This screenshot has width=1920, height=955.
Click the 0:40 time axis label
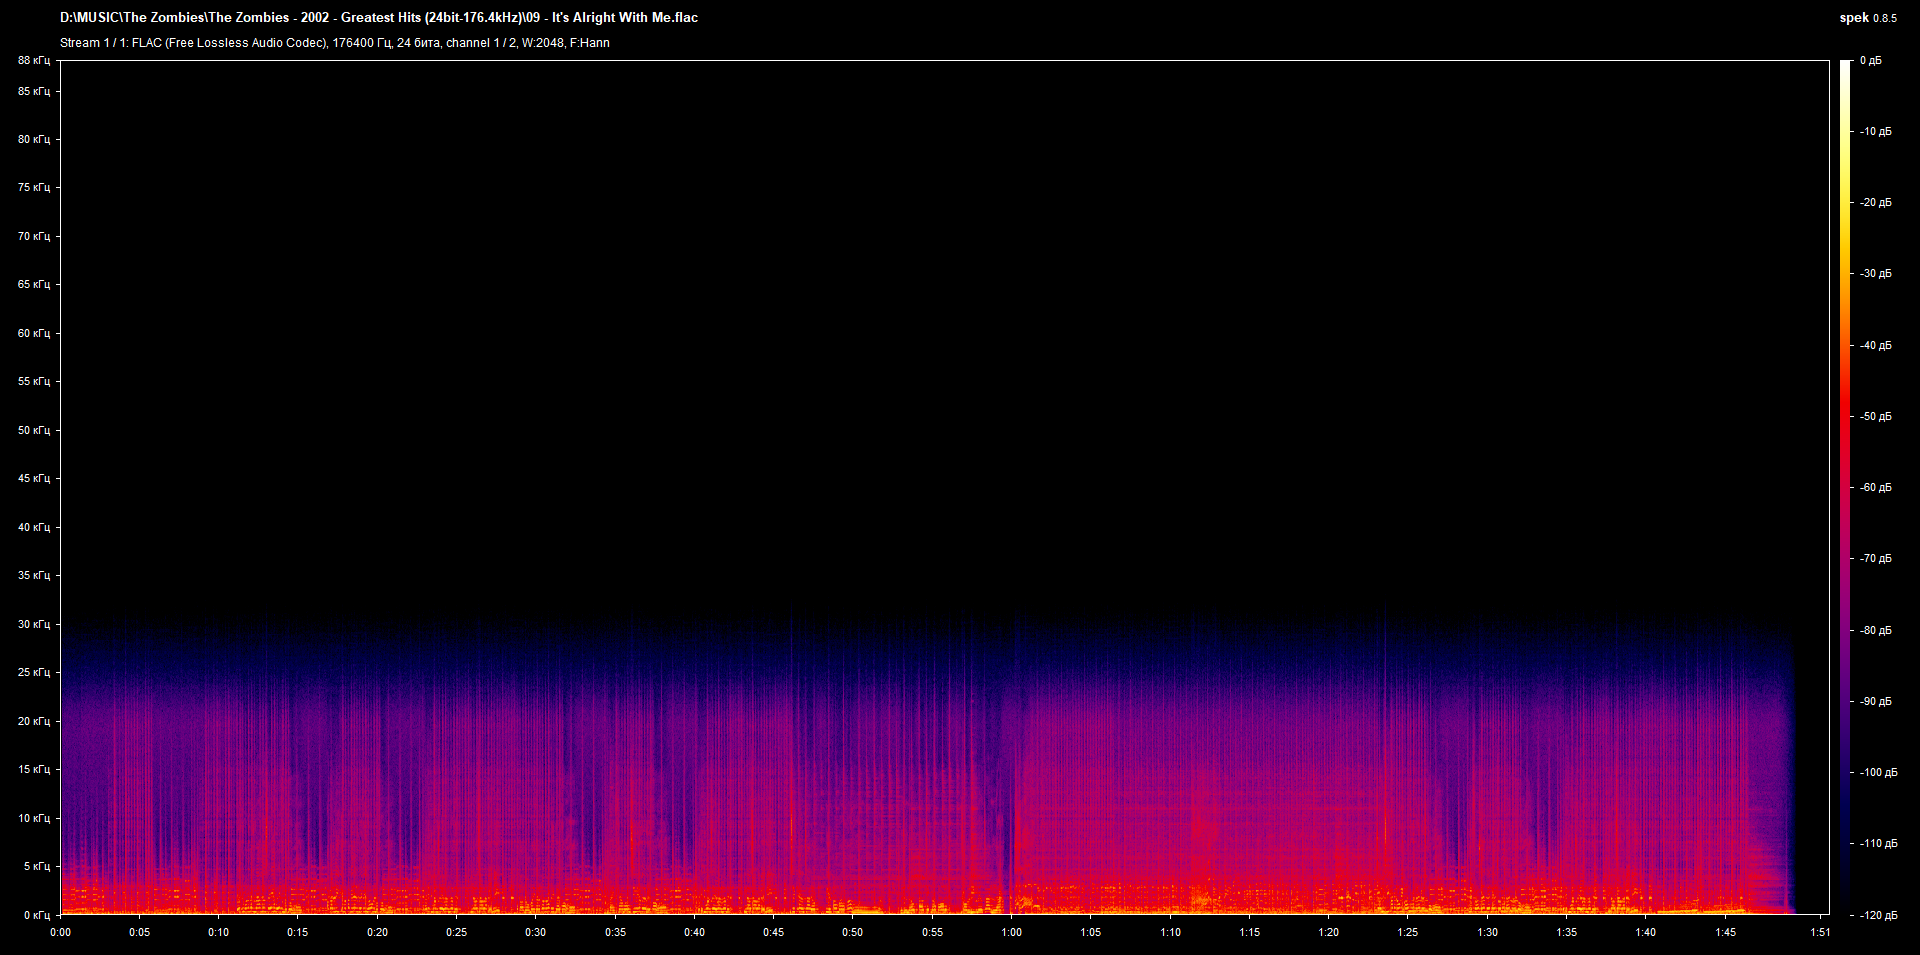tap(694, 932)
